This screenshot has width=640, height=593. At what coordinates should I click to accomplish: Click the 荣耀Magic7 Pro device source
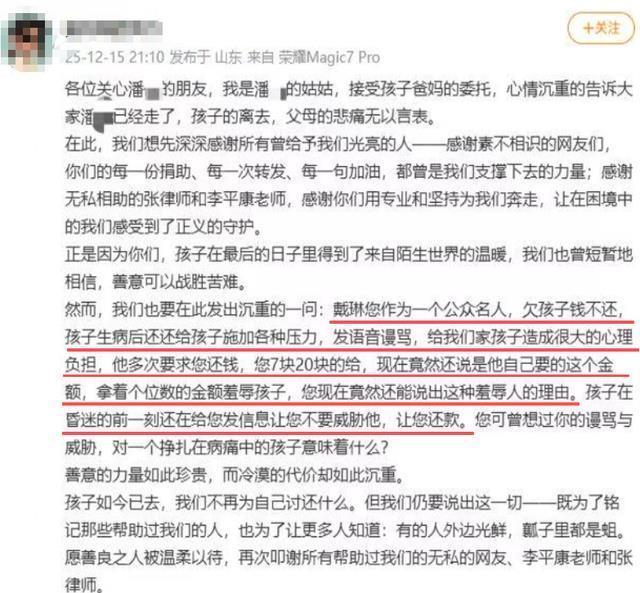pyautogui.click(x=329, y=57)
